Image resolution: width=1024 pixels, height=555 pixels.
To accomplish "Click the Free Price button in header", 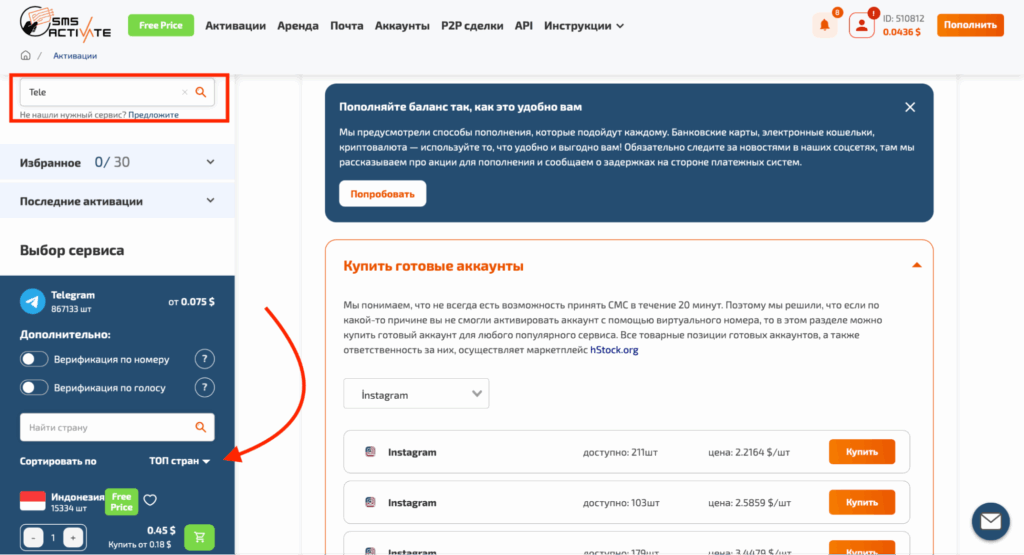I will tap(161, 25).
